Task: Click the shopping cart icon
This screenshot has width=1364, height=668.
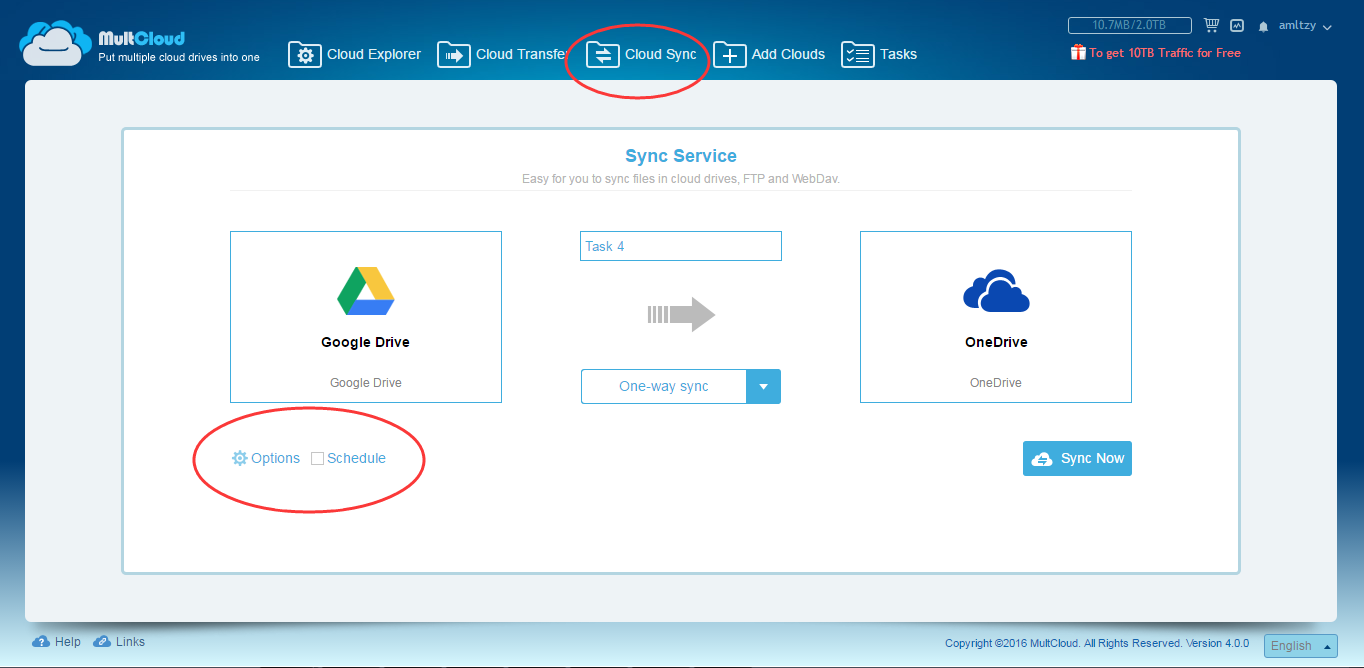Action: pos(1211,26)
